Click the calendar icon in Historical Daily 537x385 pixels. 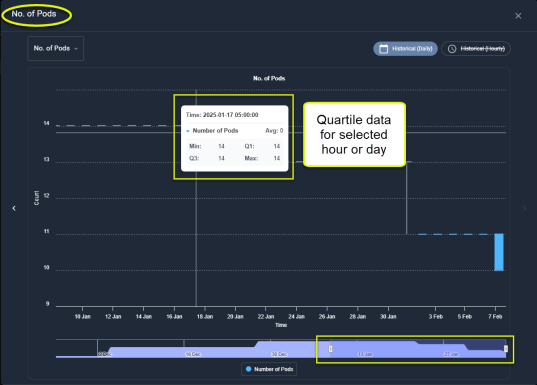pyautogui.click(x=384, y=49)
